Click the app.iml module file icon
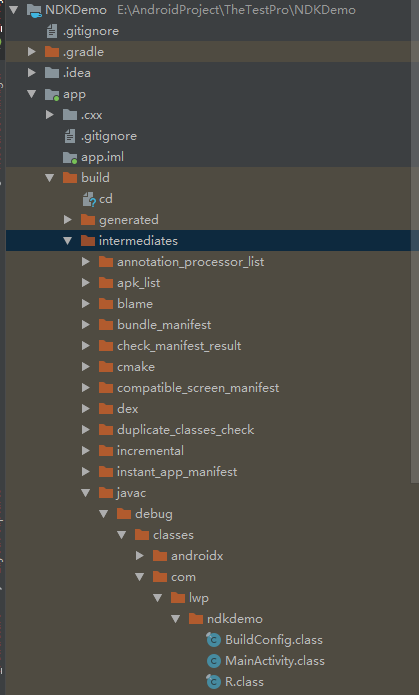 tap(70, 157)
